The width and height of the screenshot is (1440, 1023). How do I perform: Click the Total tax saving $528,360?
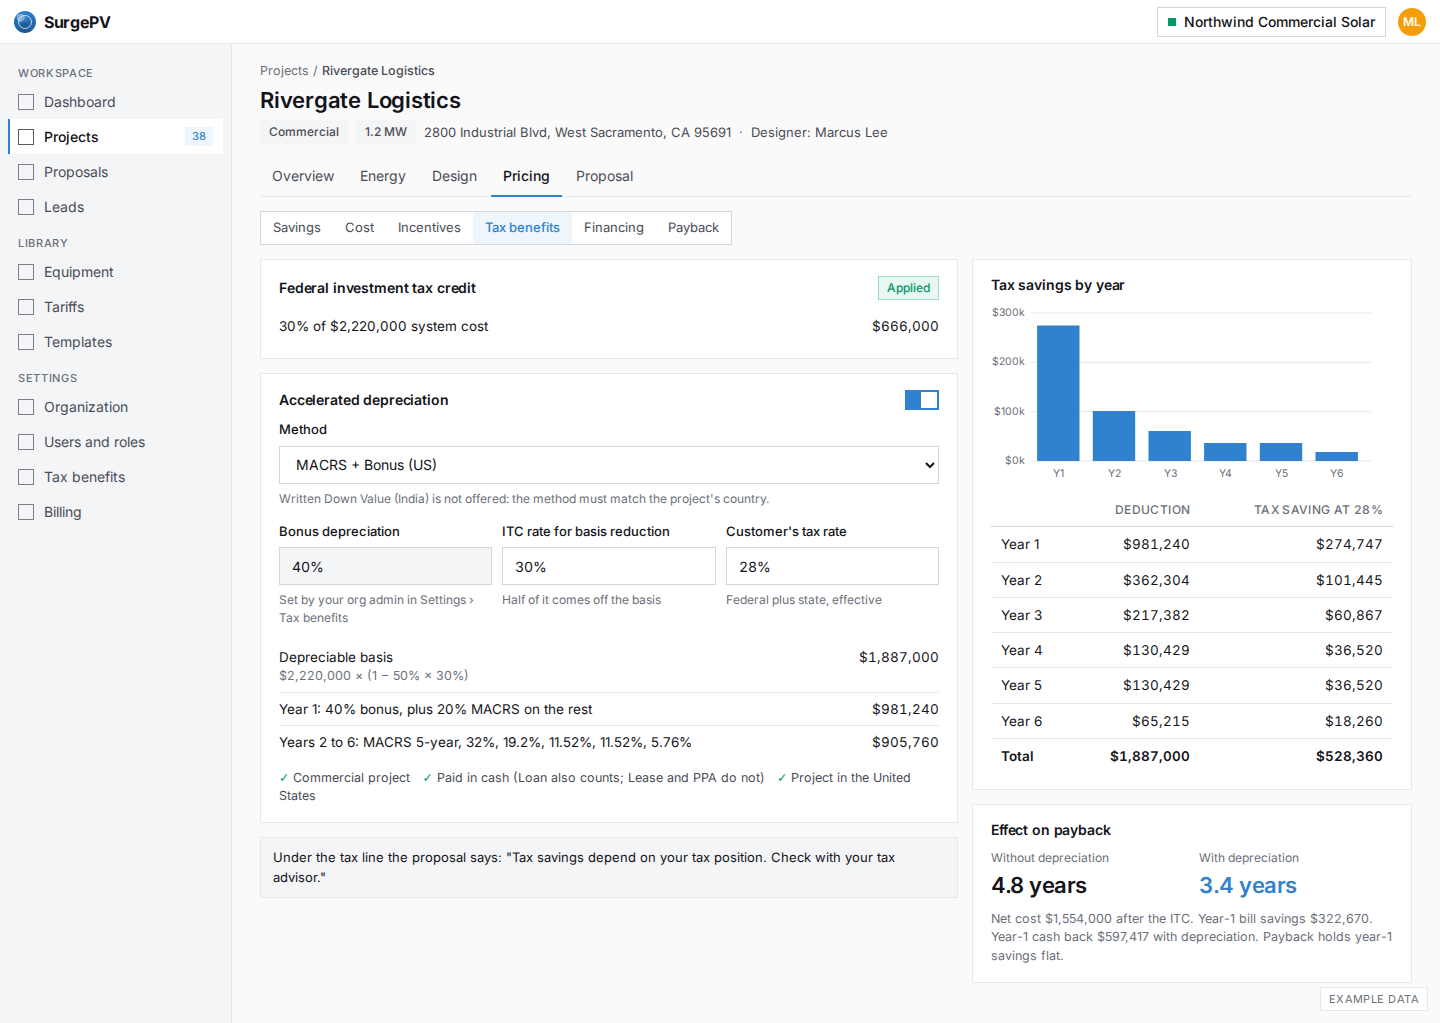coord(1349,757)
